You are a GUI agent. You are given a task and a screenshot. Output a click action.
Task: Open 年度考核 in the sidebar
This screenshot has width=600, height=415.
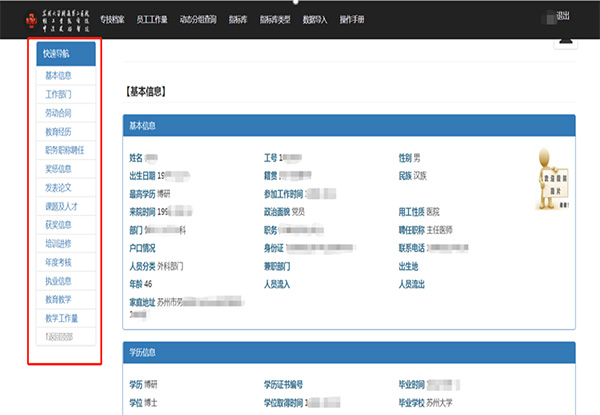tap(58, 262)
